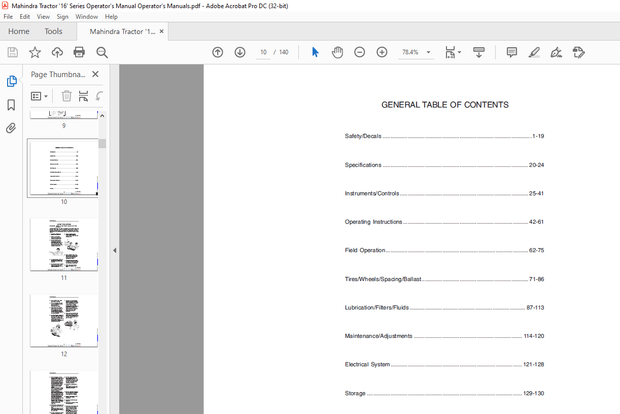Open the File menu
The width and height of the screenshot is (620, 414).
pyautogui.click(x=8, y=17)
